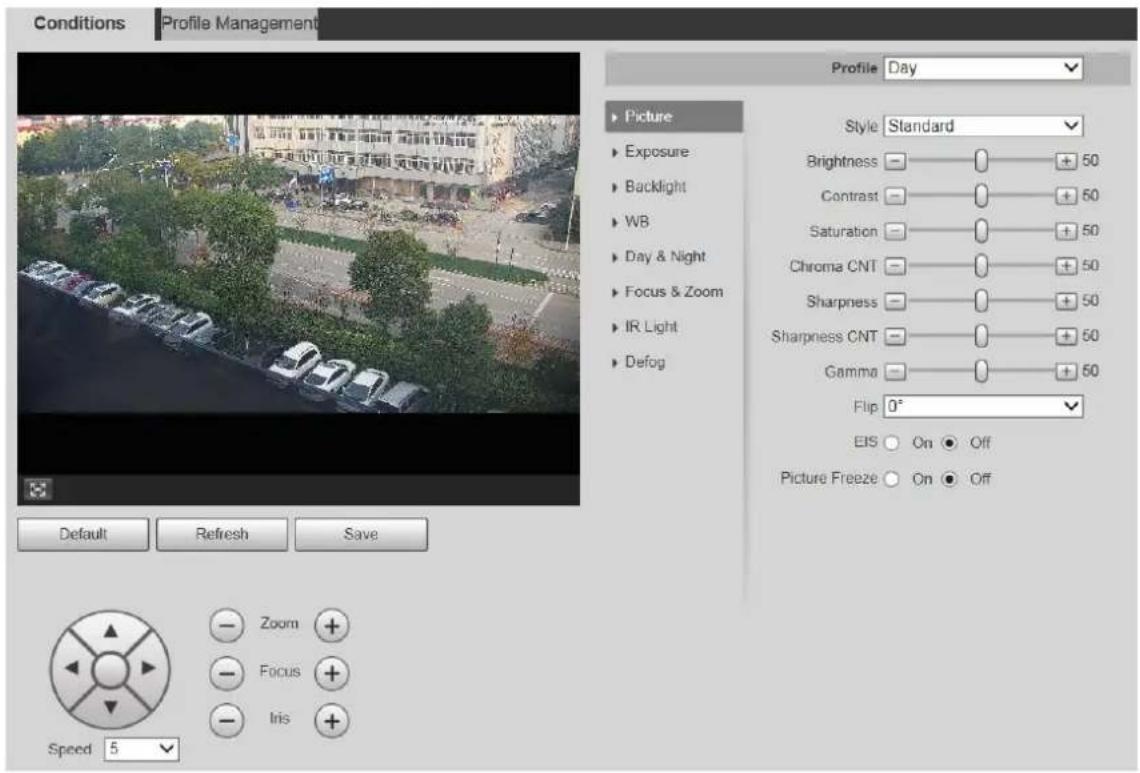The image size is (1140, 773).
Task: Click the center circle of PTZ pad
Action: 111,670
